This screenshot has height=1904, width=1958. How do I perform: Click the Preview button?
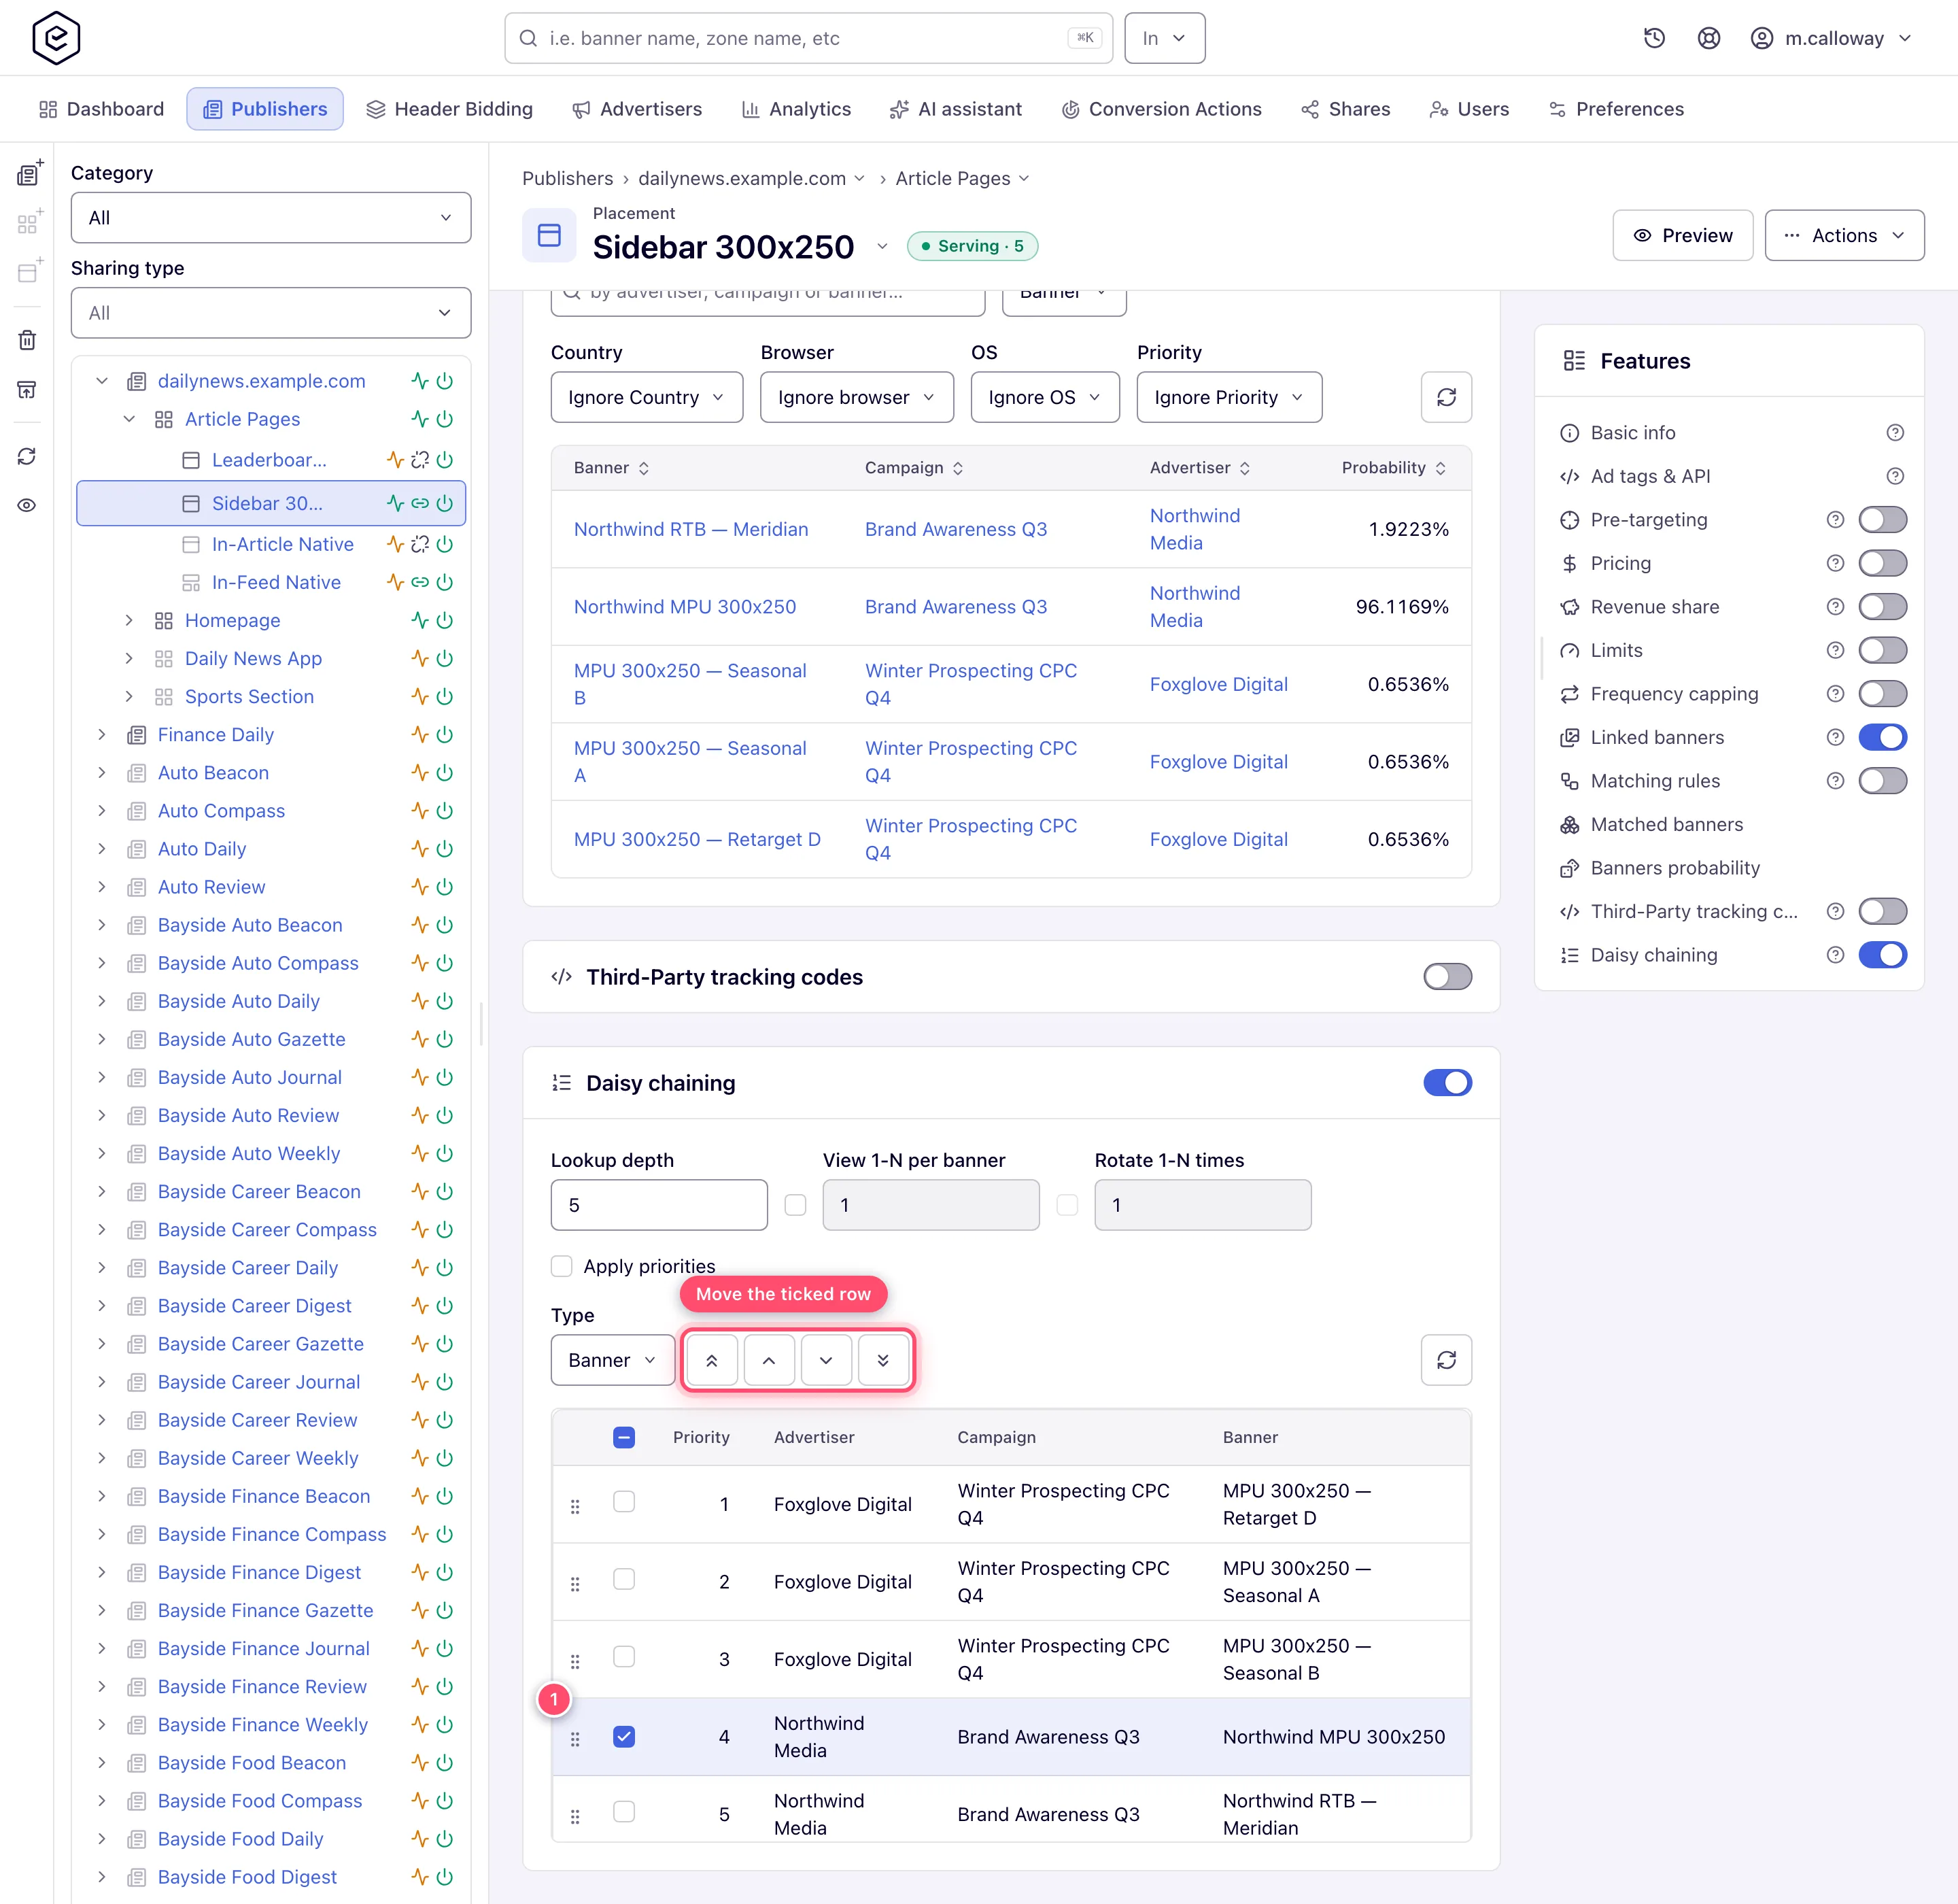[1682, 236]
